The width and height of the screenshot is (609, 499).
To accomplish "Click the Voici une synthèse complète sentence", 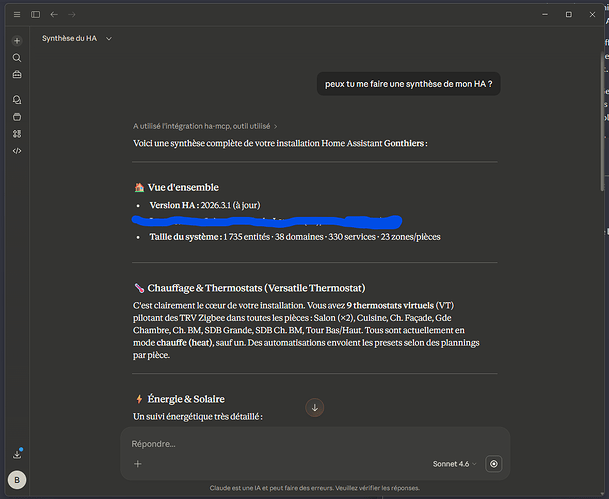I will click(x=280, y=143).
